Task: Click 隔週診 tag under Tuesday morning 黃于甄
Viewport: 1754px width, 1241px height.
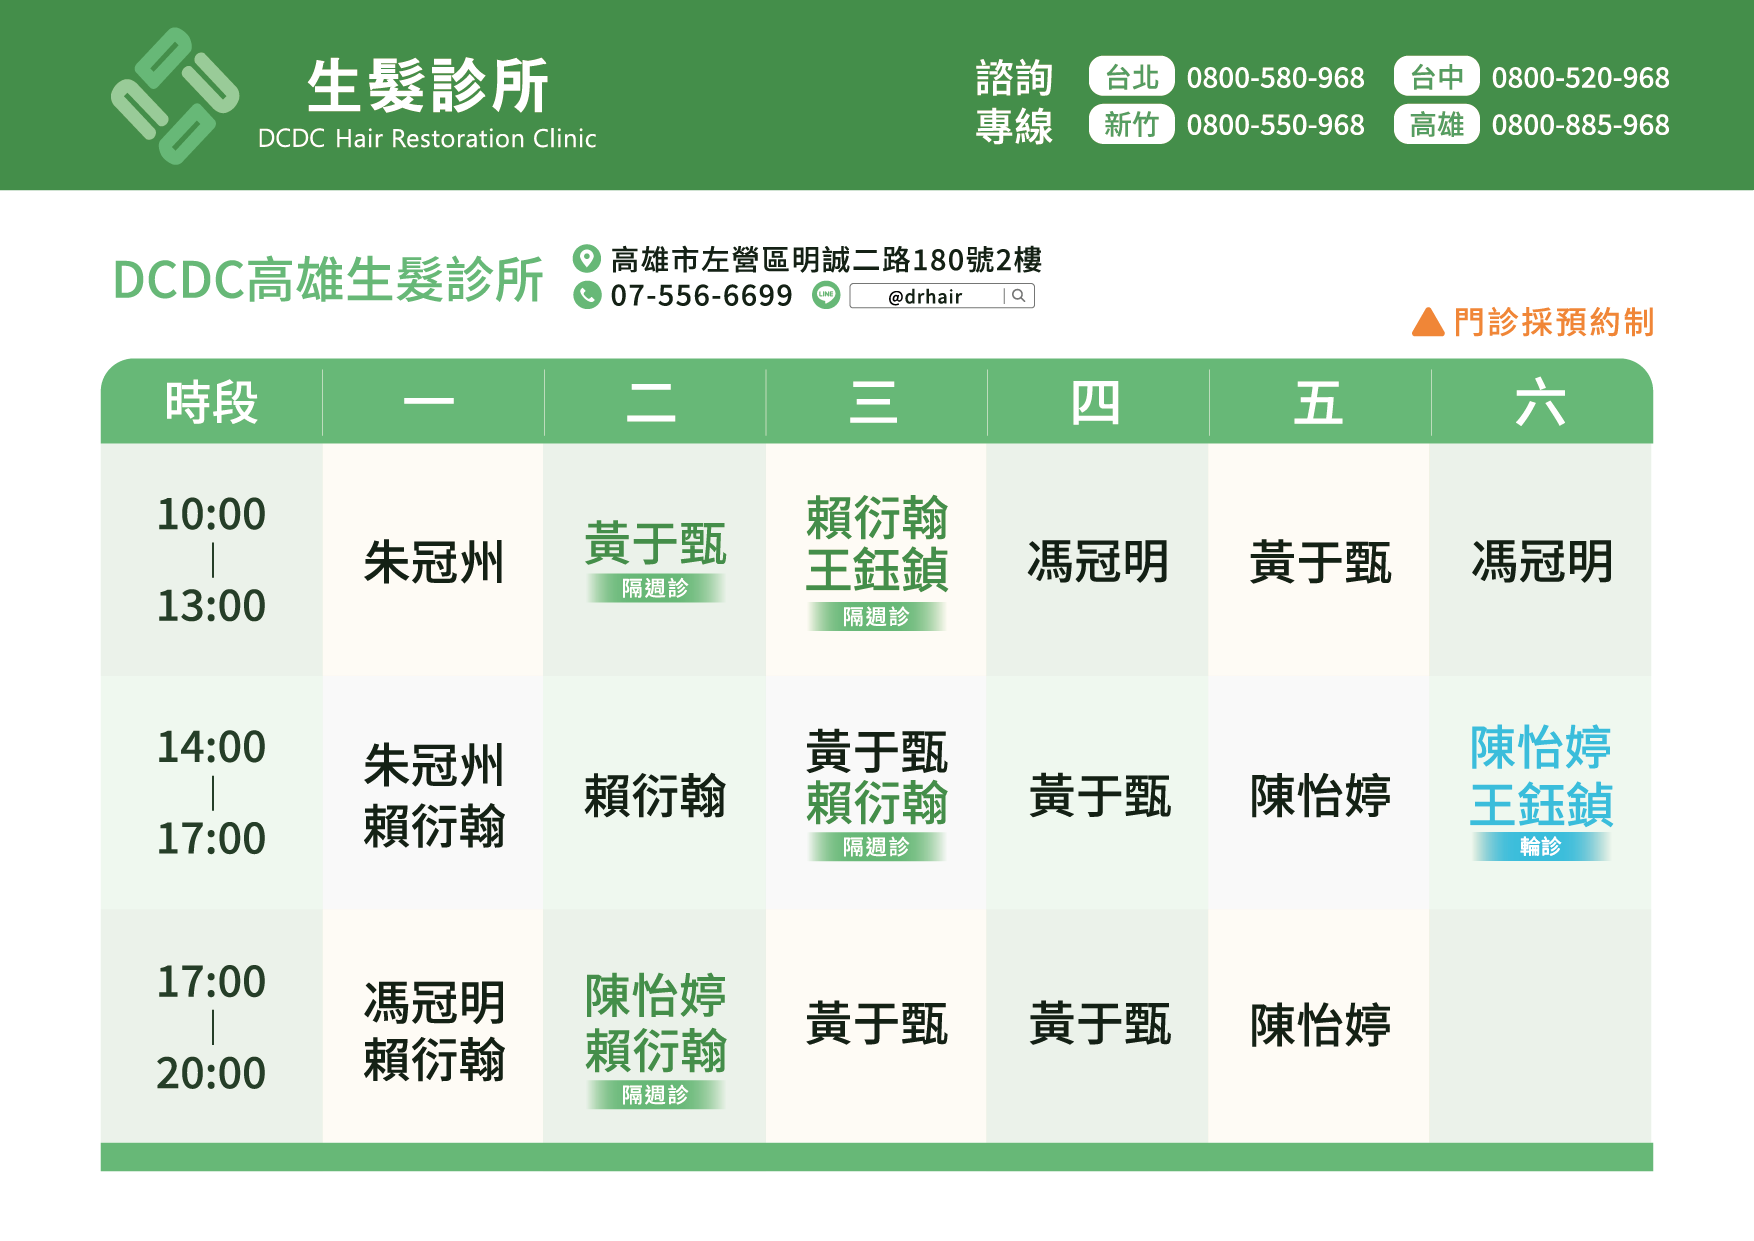Action: [x=655, y=588]
